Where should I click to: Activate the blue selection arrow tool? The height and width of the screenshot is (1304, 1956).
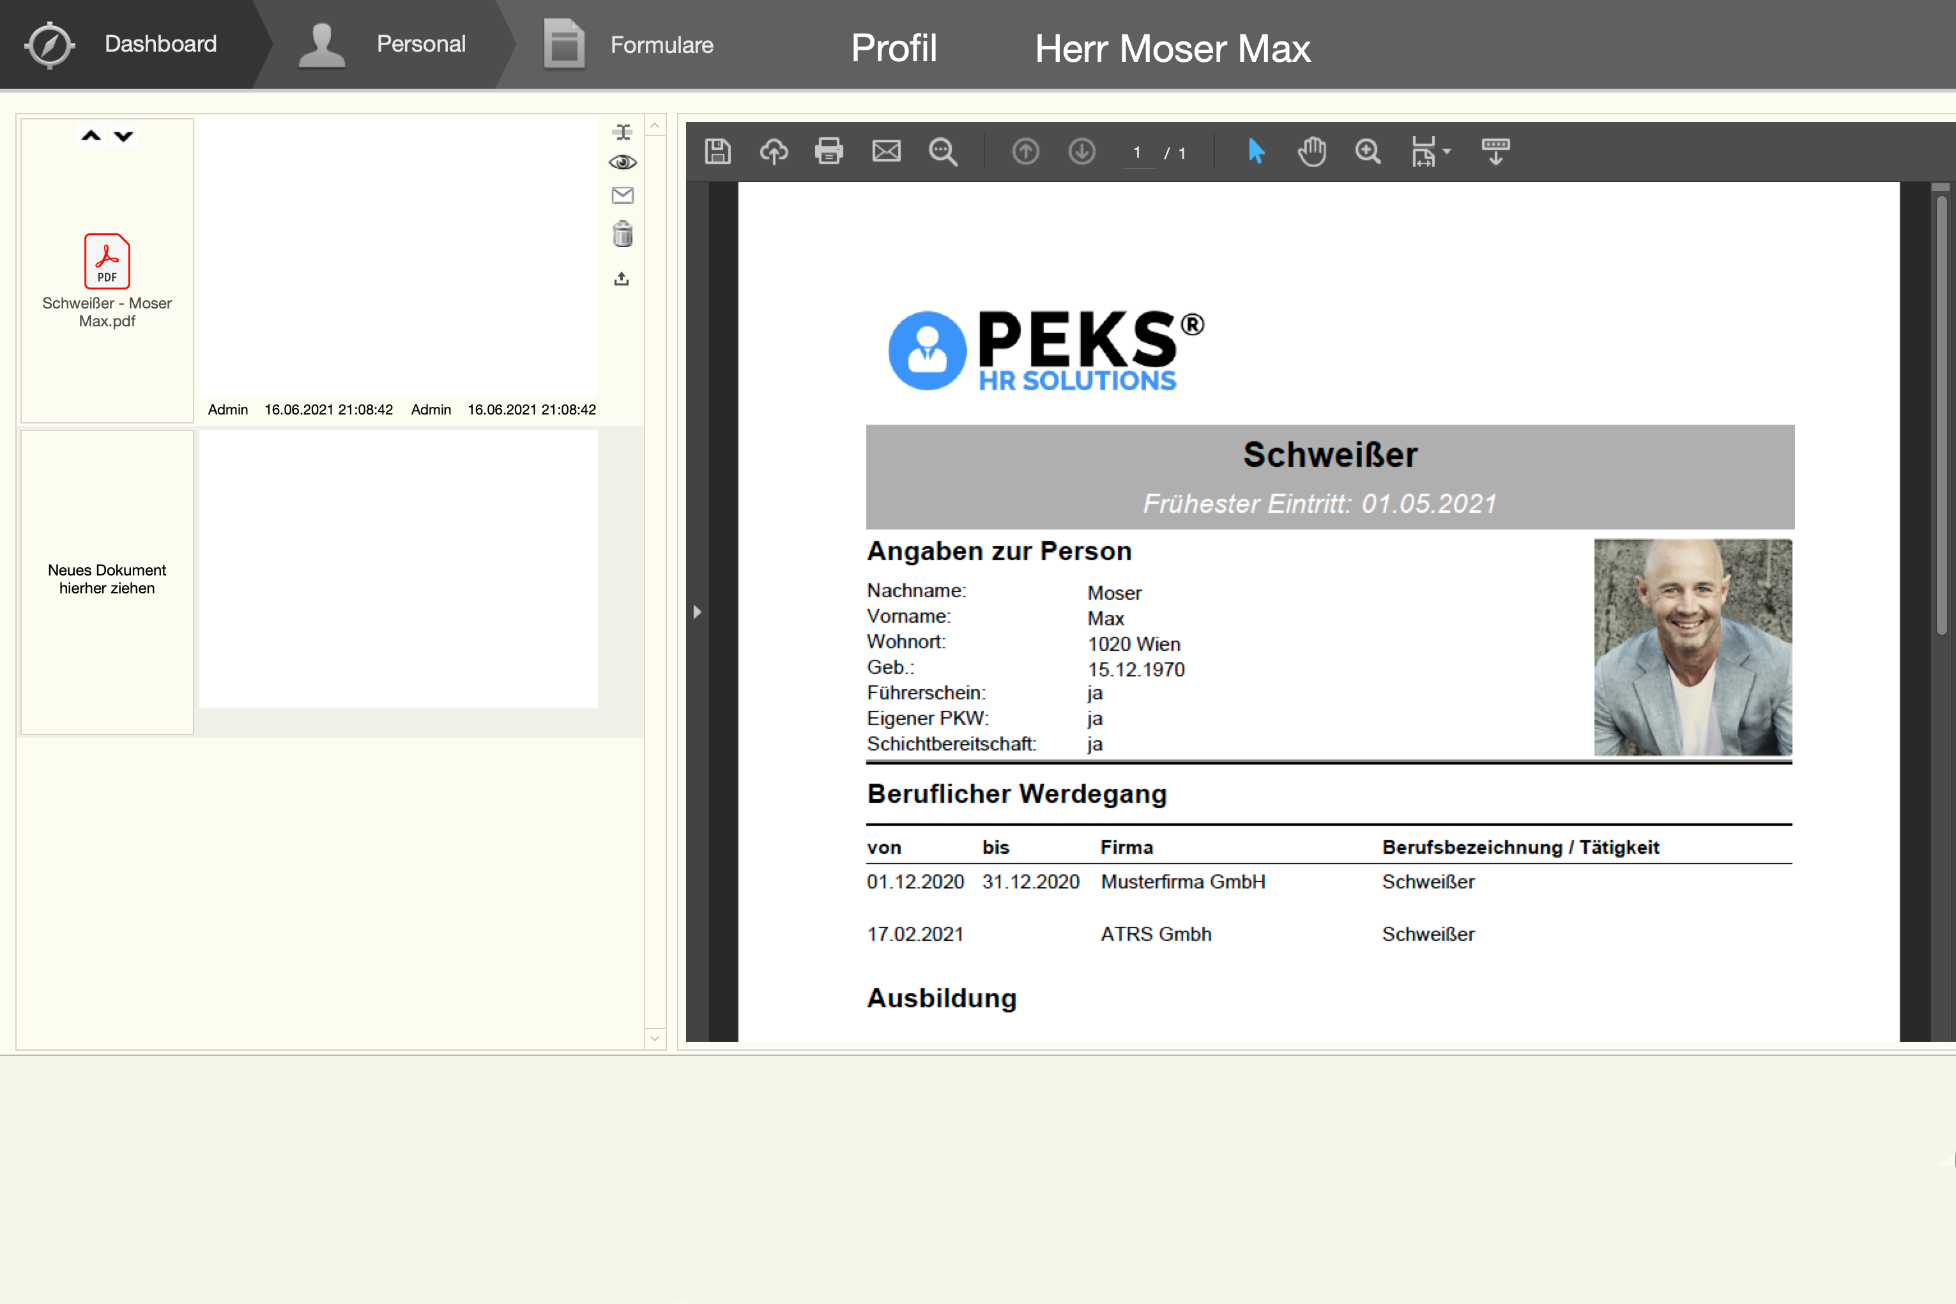pos(1256,151)
